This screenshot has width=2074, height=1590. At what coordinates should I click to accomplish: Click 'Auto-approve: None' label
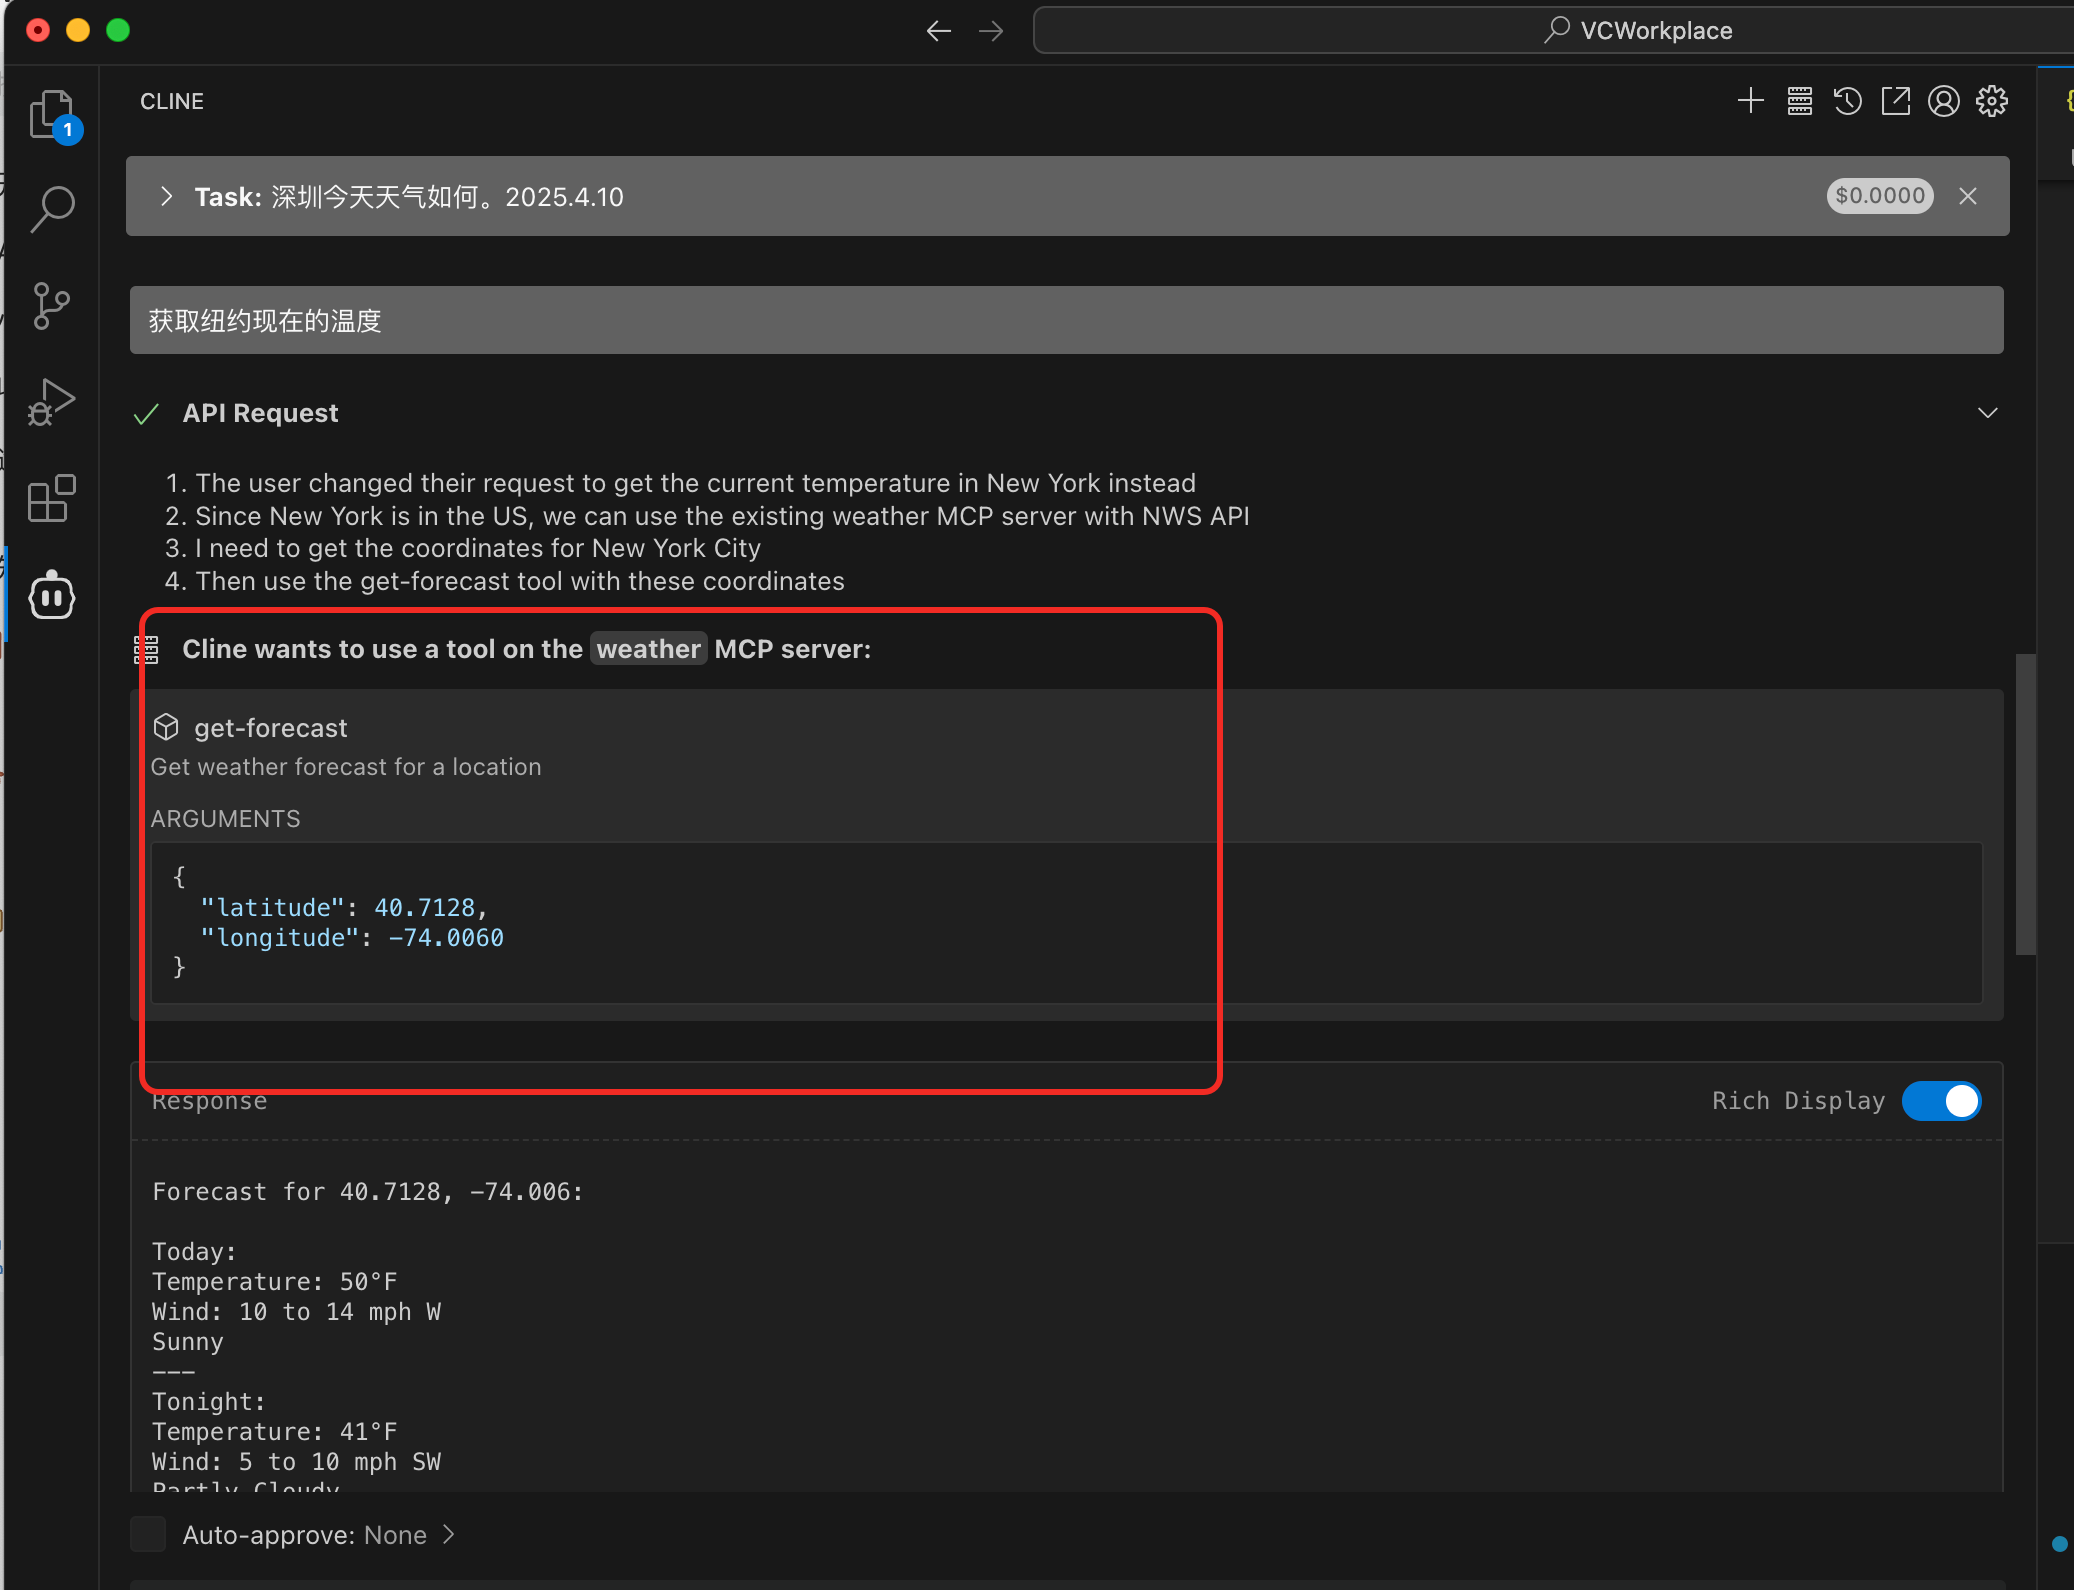[x=305, y=1535]
